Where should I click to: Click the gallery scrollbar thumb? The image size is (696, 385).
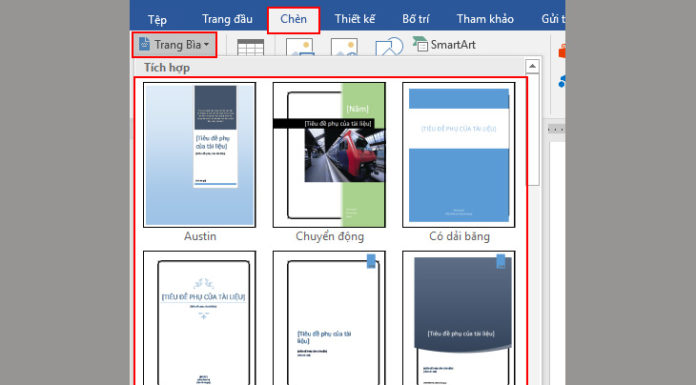coord(532,130)
